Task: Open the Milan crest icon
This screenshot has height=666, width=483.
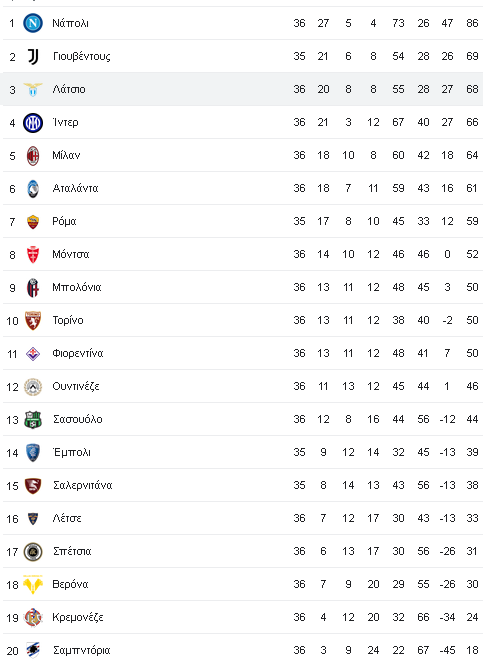Action: tap(33, 155)
